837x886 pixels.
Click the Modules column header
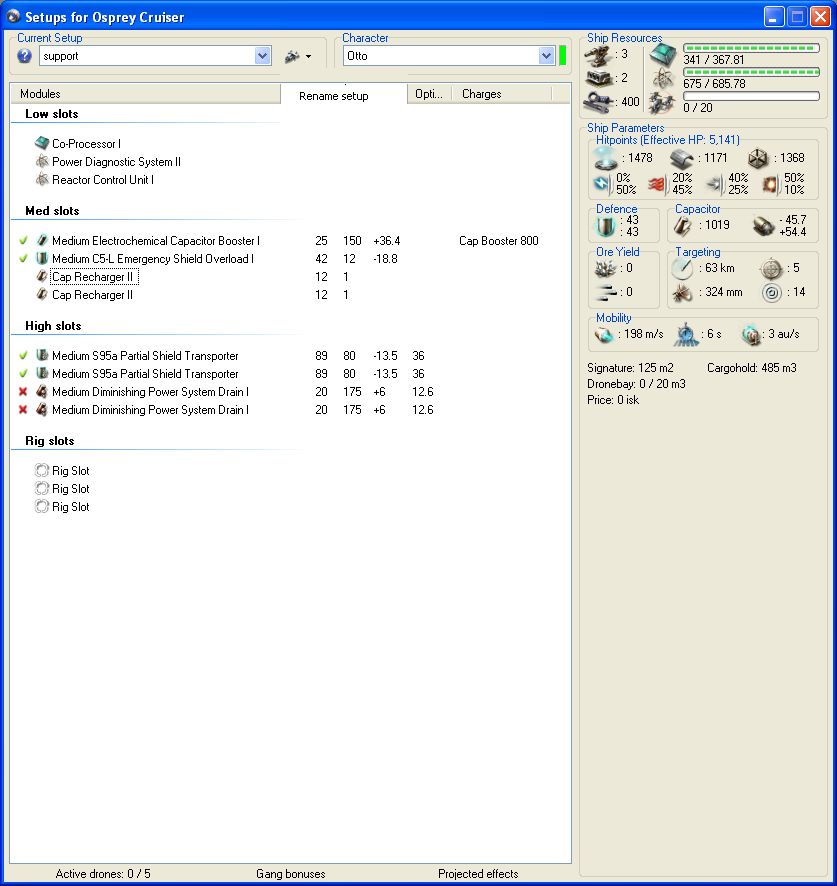tap(145, 94)
